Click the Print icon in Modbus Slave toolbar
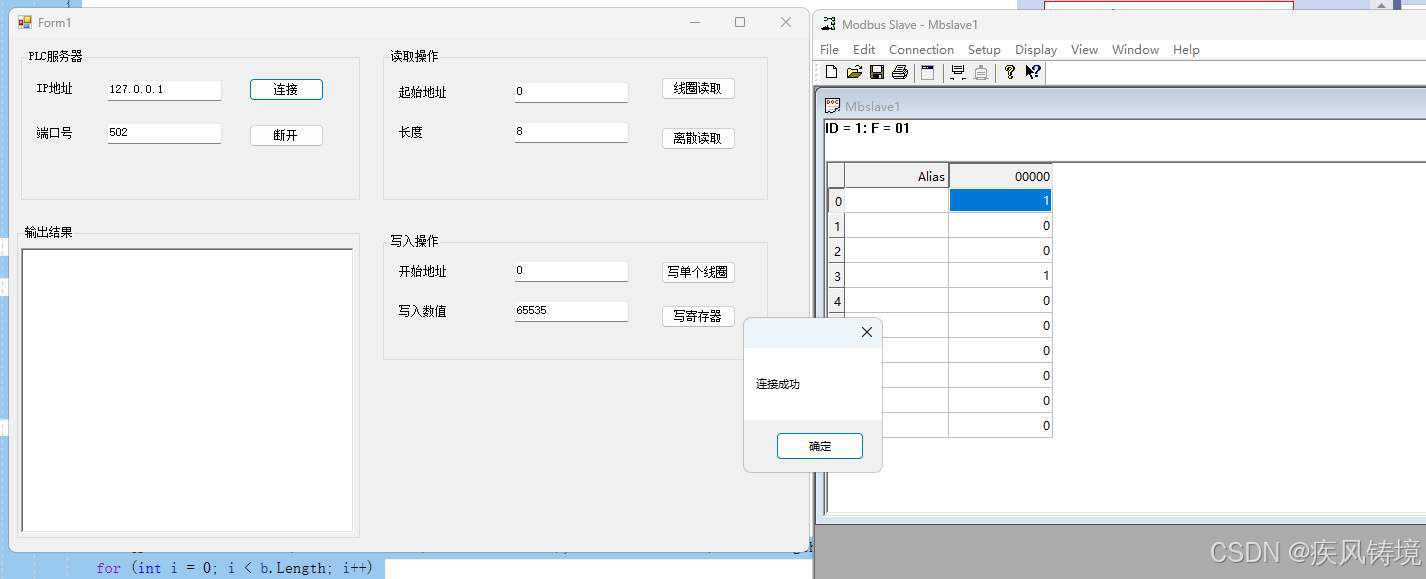The width and height of the screenshot is (1426, 579). tap(900, 72)
